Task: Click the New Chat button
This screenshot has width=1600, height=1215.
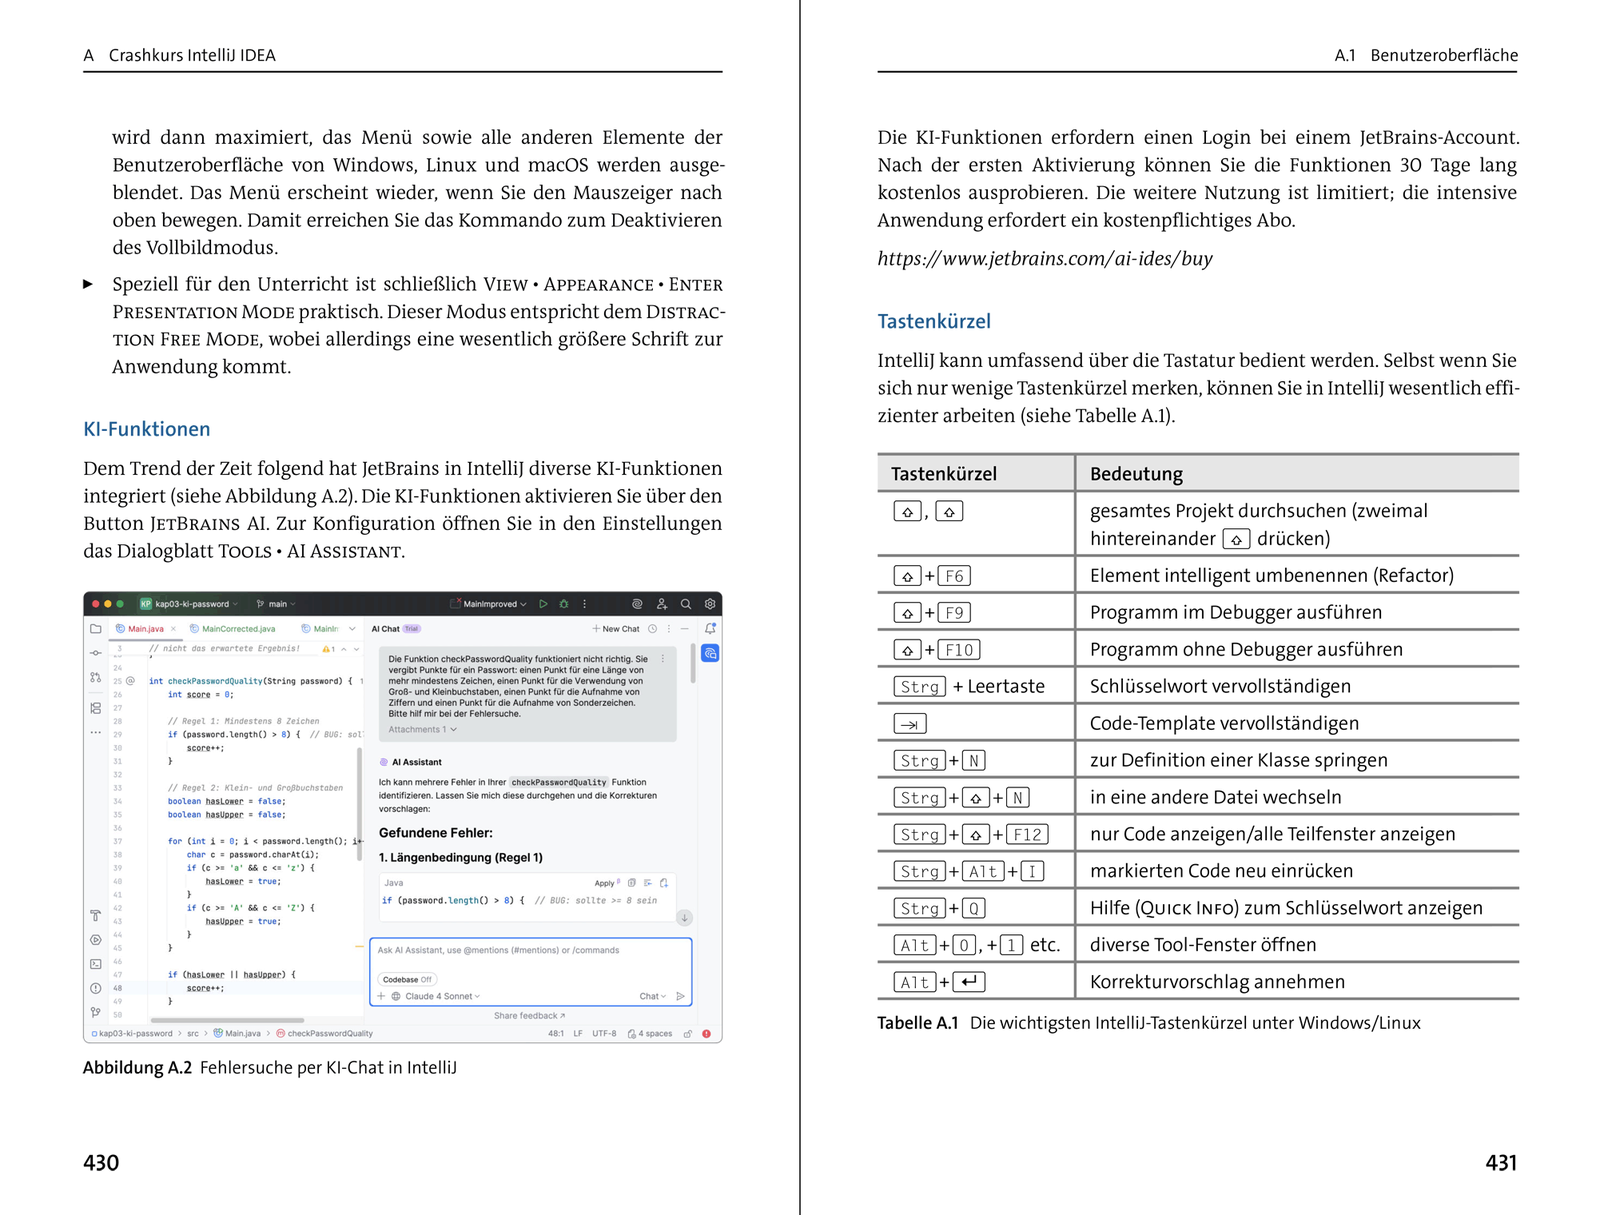Action: 615,629
